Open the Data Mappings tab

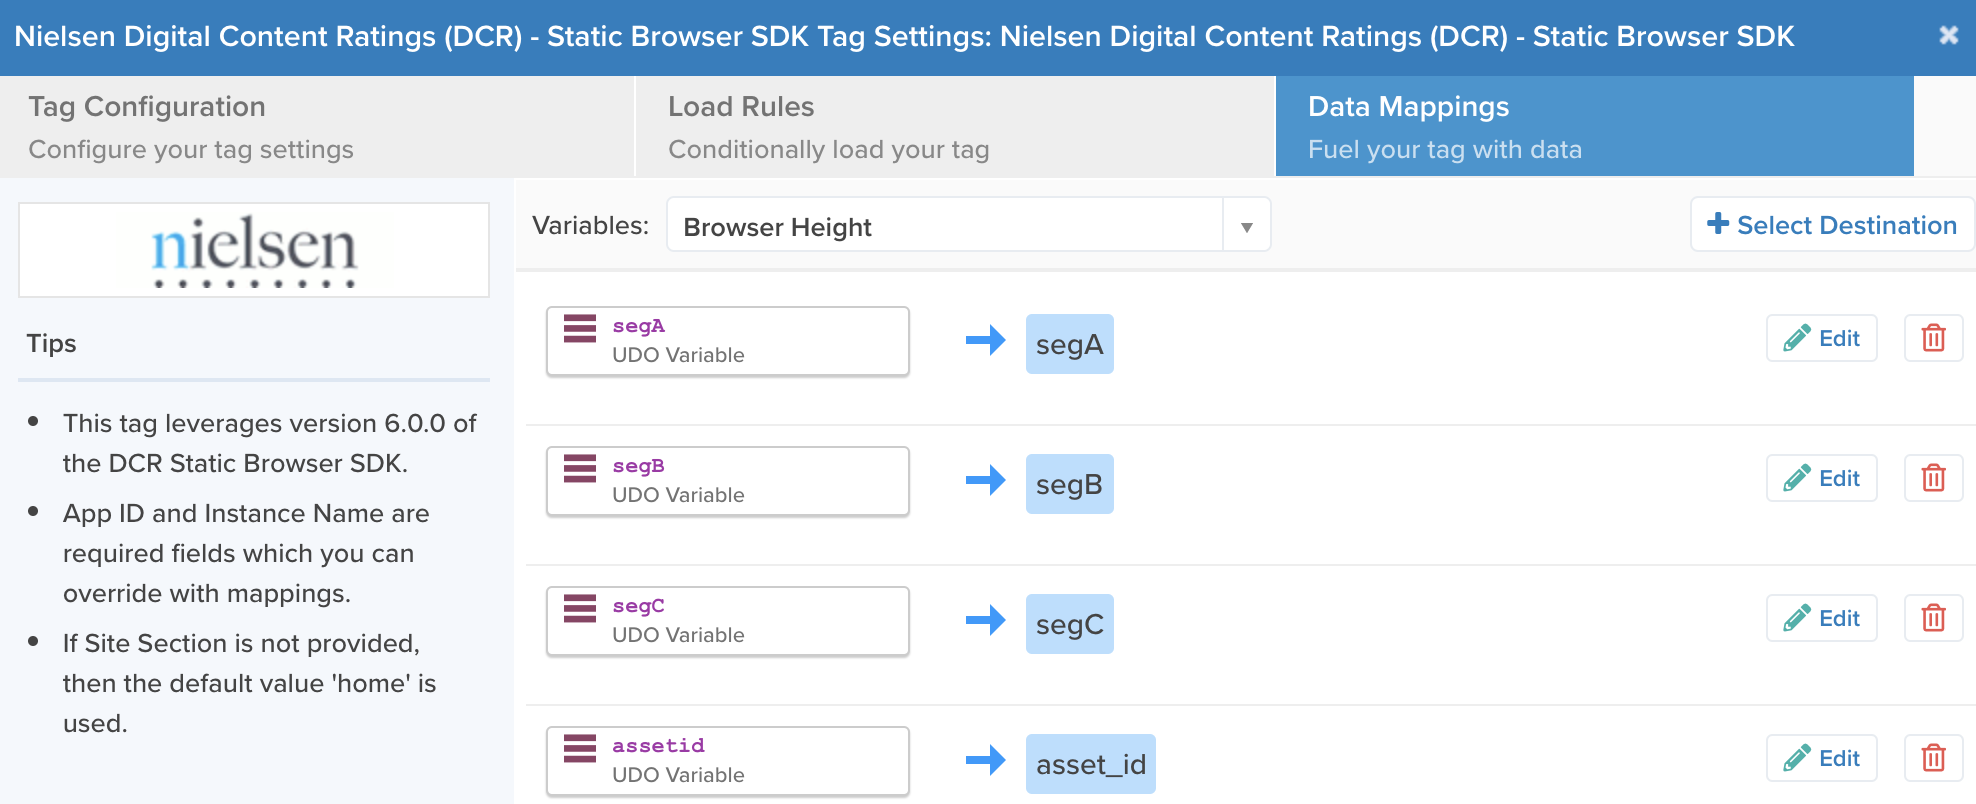coord(1594,127)
